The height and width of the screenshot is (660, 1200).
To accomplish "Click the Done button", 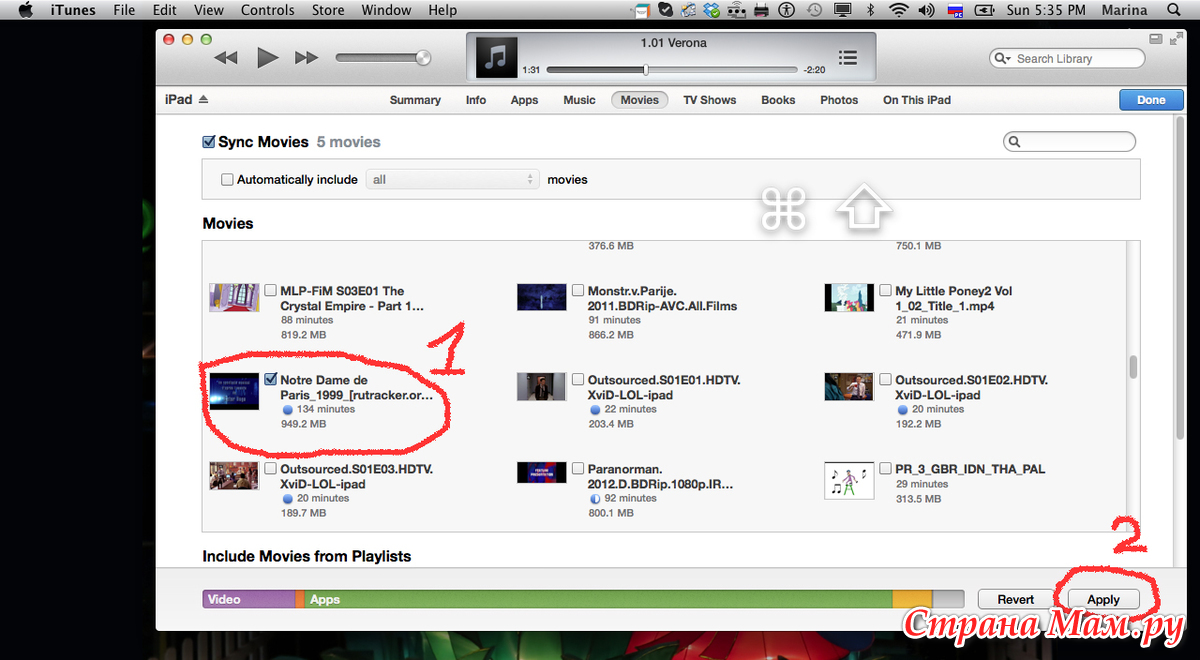I will pos(1151,100).
